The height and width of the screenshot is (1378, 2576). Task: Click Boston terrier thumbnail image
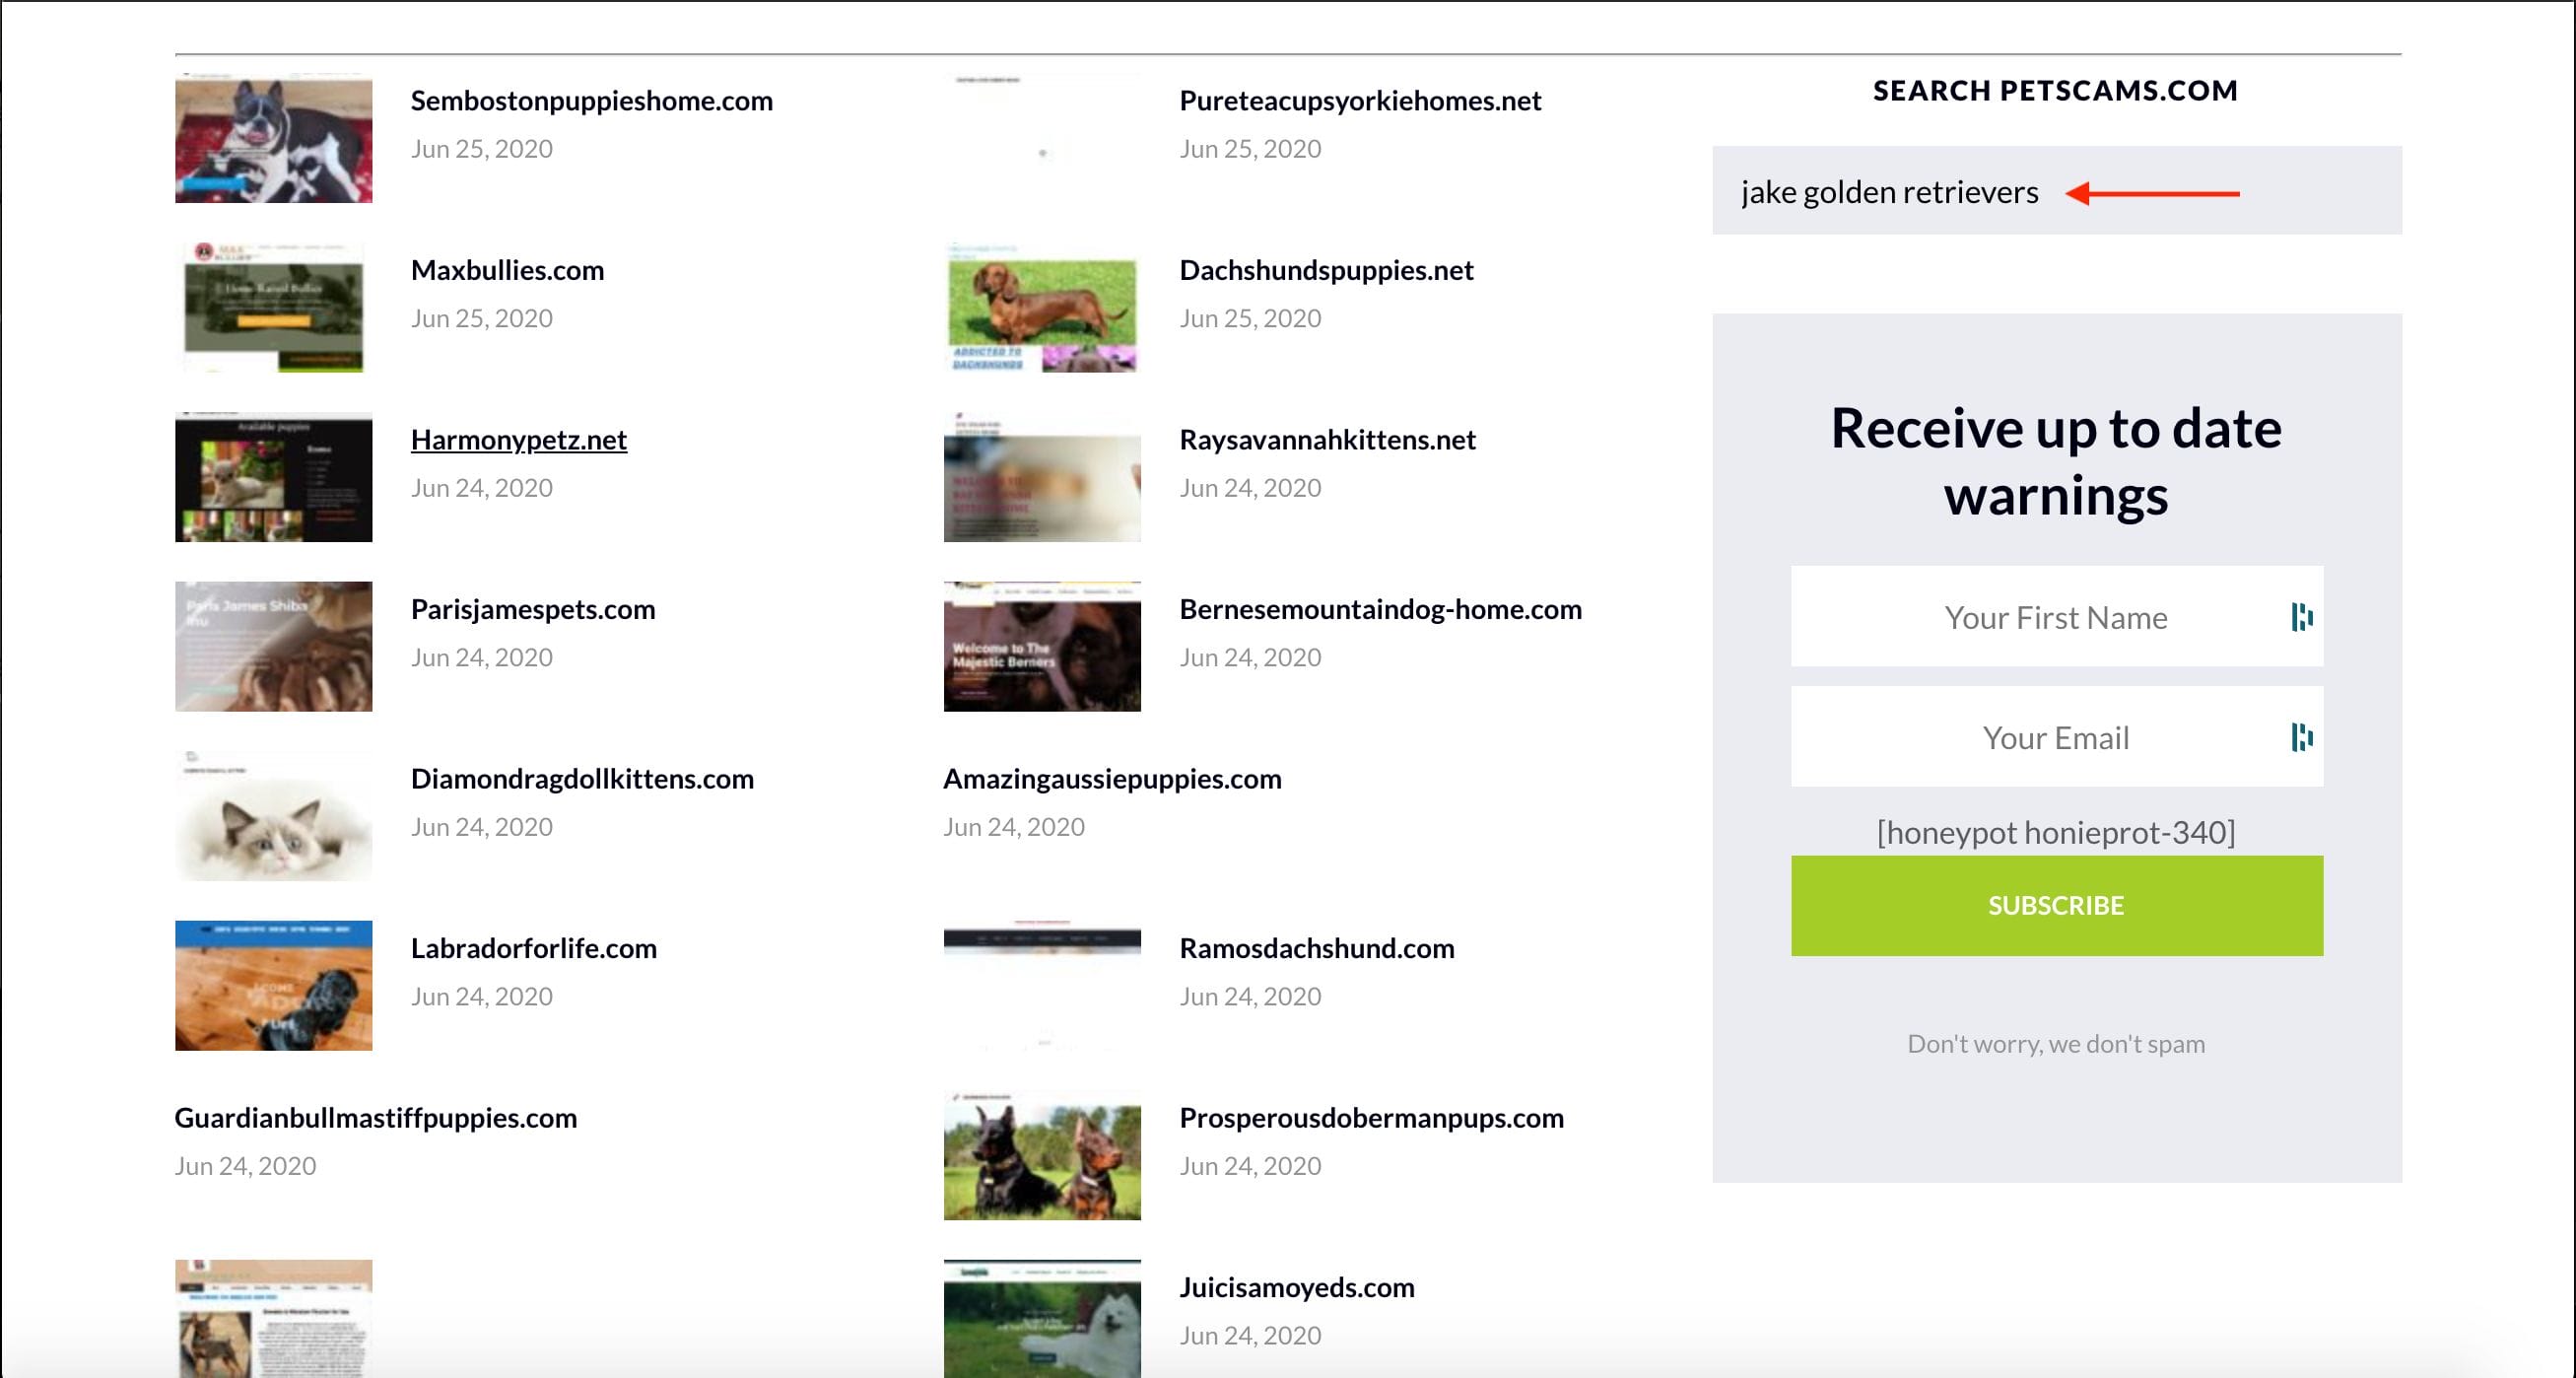[273, 138]
